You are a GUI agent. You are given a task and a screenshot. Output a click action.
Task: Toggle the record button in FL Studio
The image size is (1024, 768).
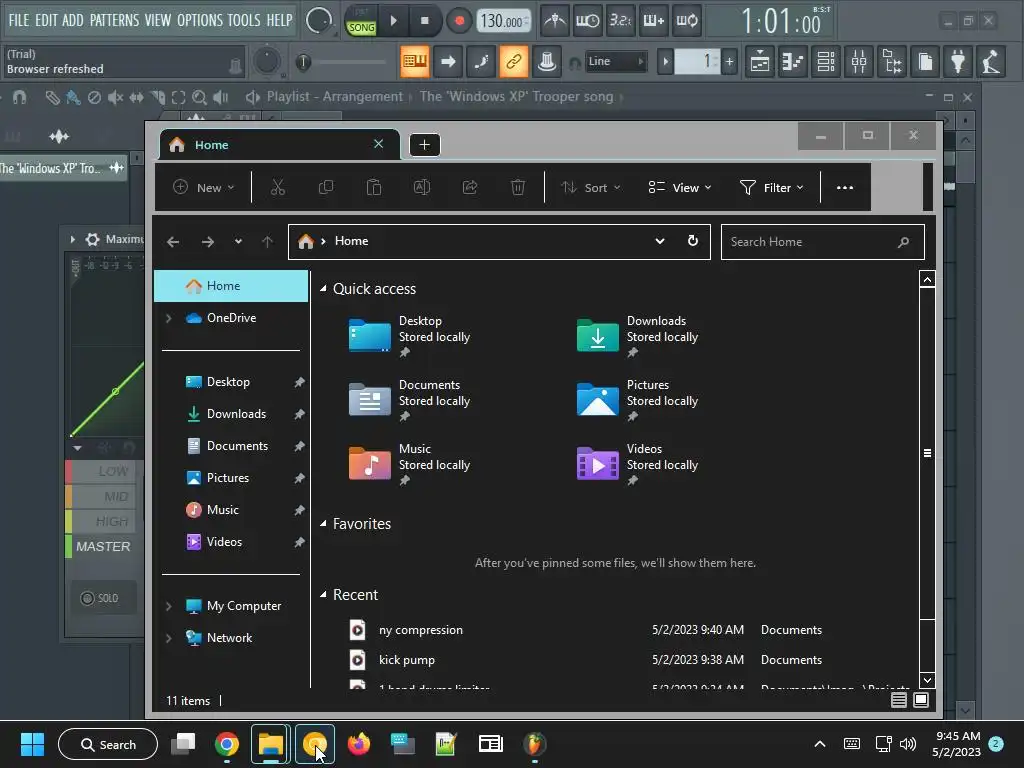[459, 21]
